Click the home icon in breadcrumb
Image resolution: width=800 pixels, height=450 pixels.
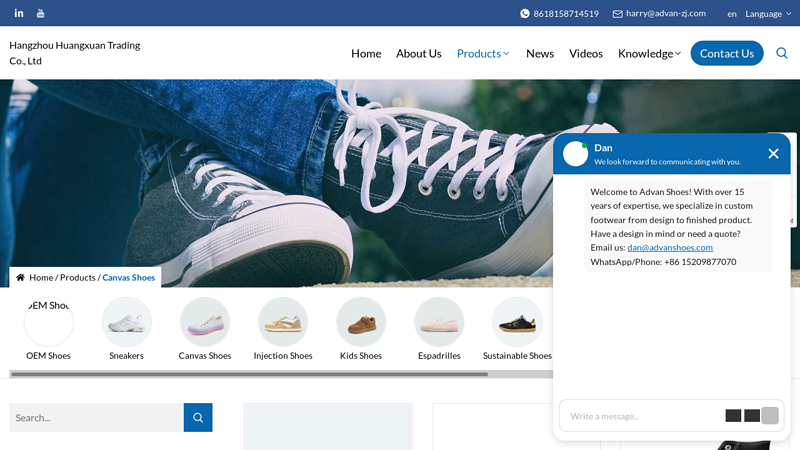[x=20, y=278]
